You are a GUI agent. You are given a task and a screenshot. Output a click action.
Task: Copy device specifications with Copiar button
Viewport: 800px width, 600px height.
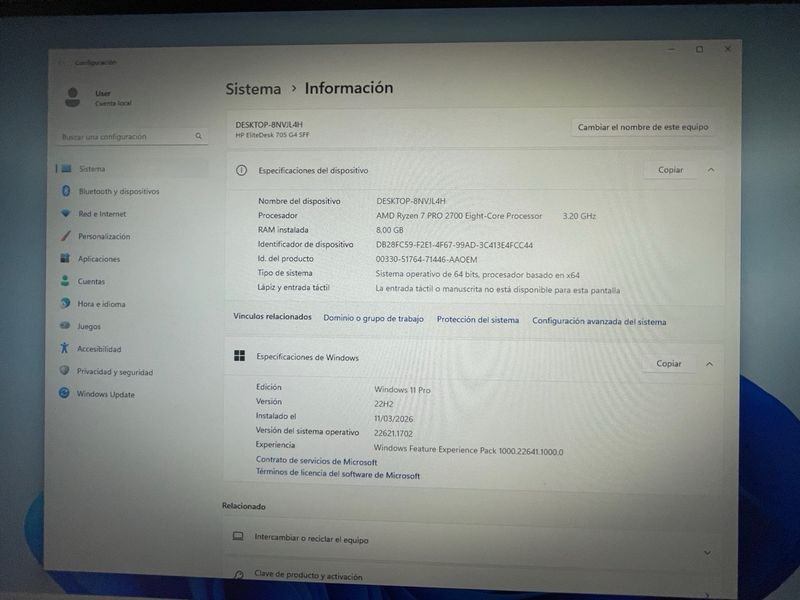[x=670, y=170]
